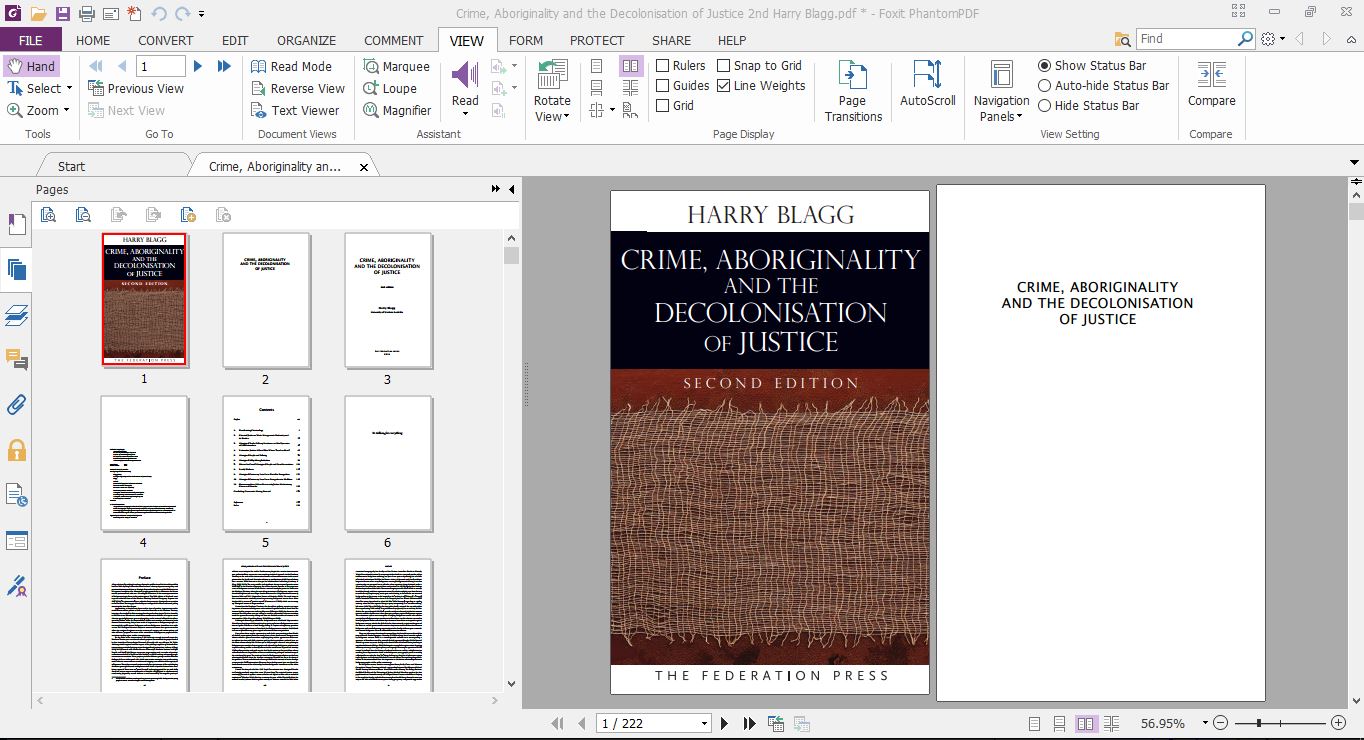The image size is (1364, 740).
Task: Start AutoScroll
Action: 928,83
